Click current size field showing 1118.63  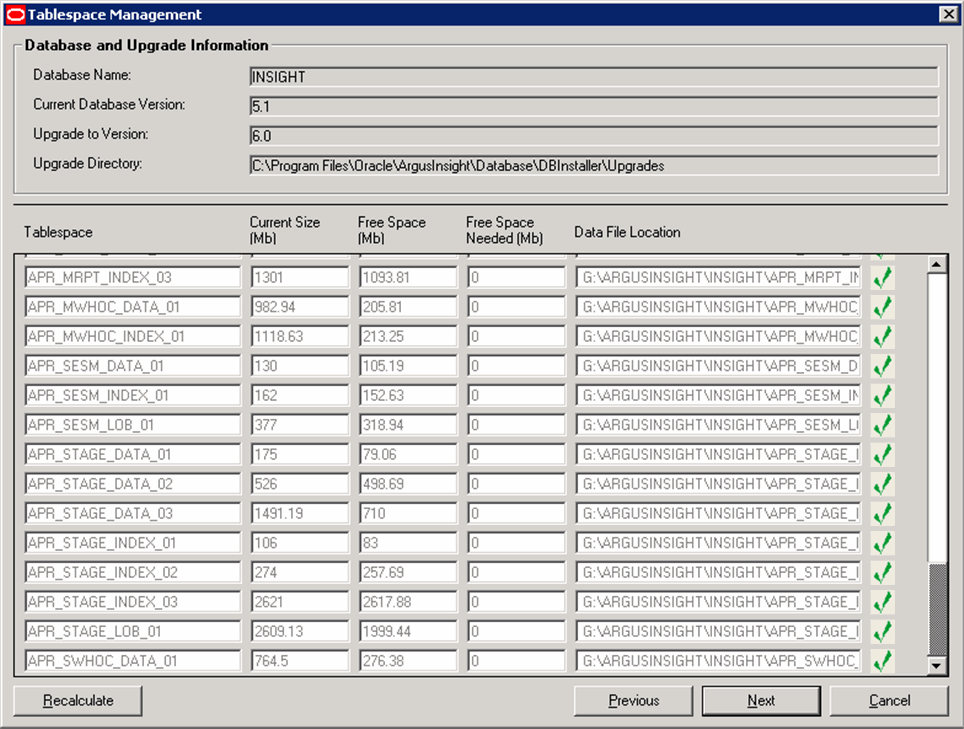pos(300,337)
